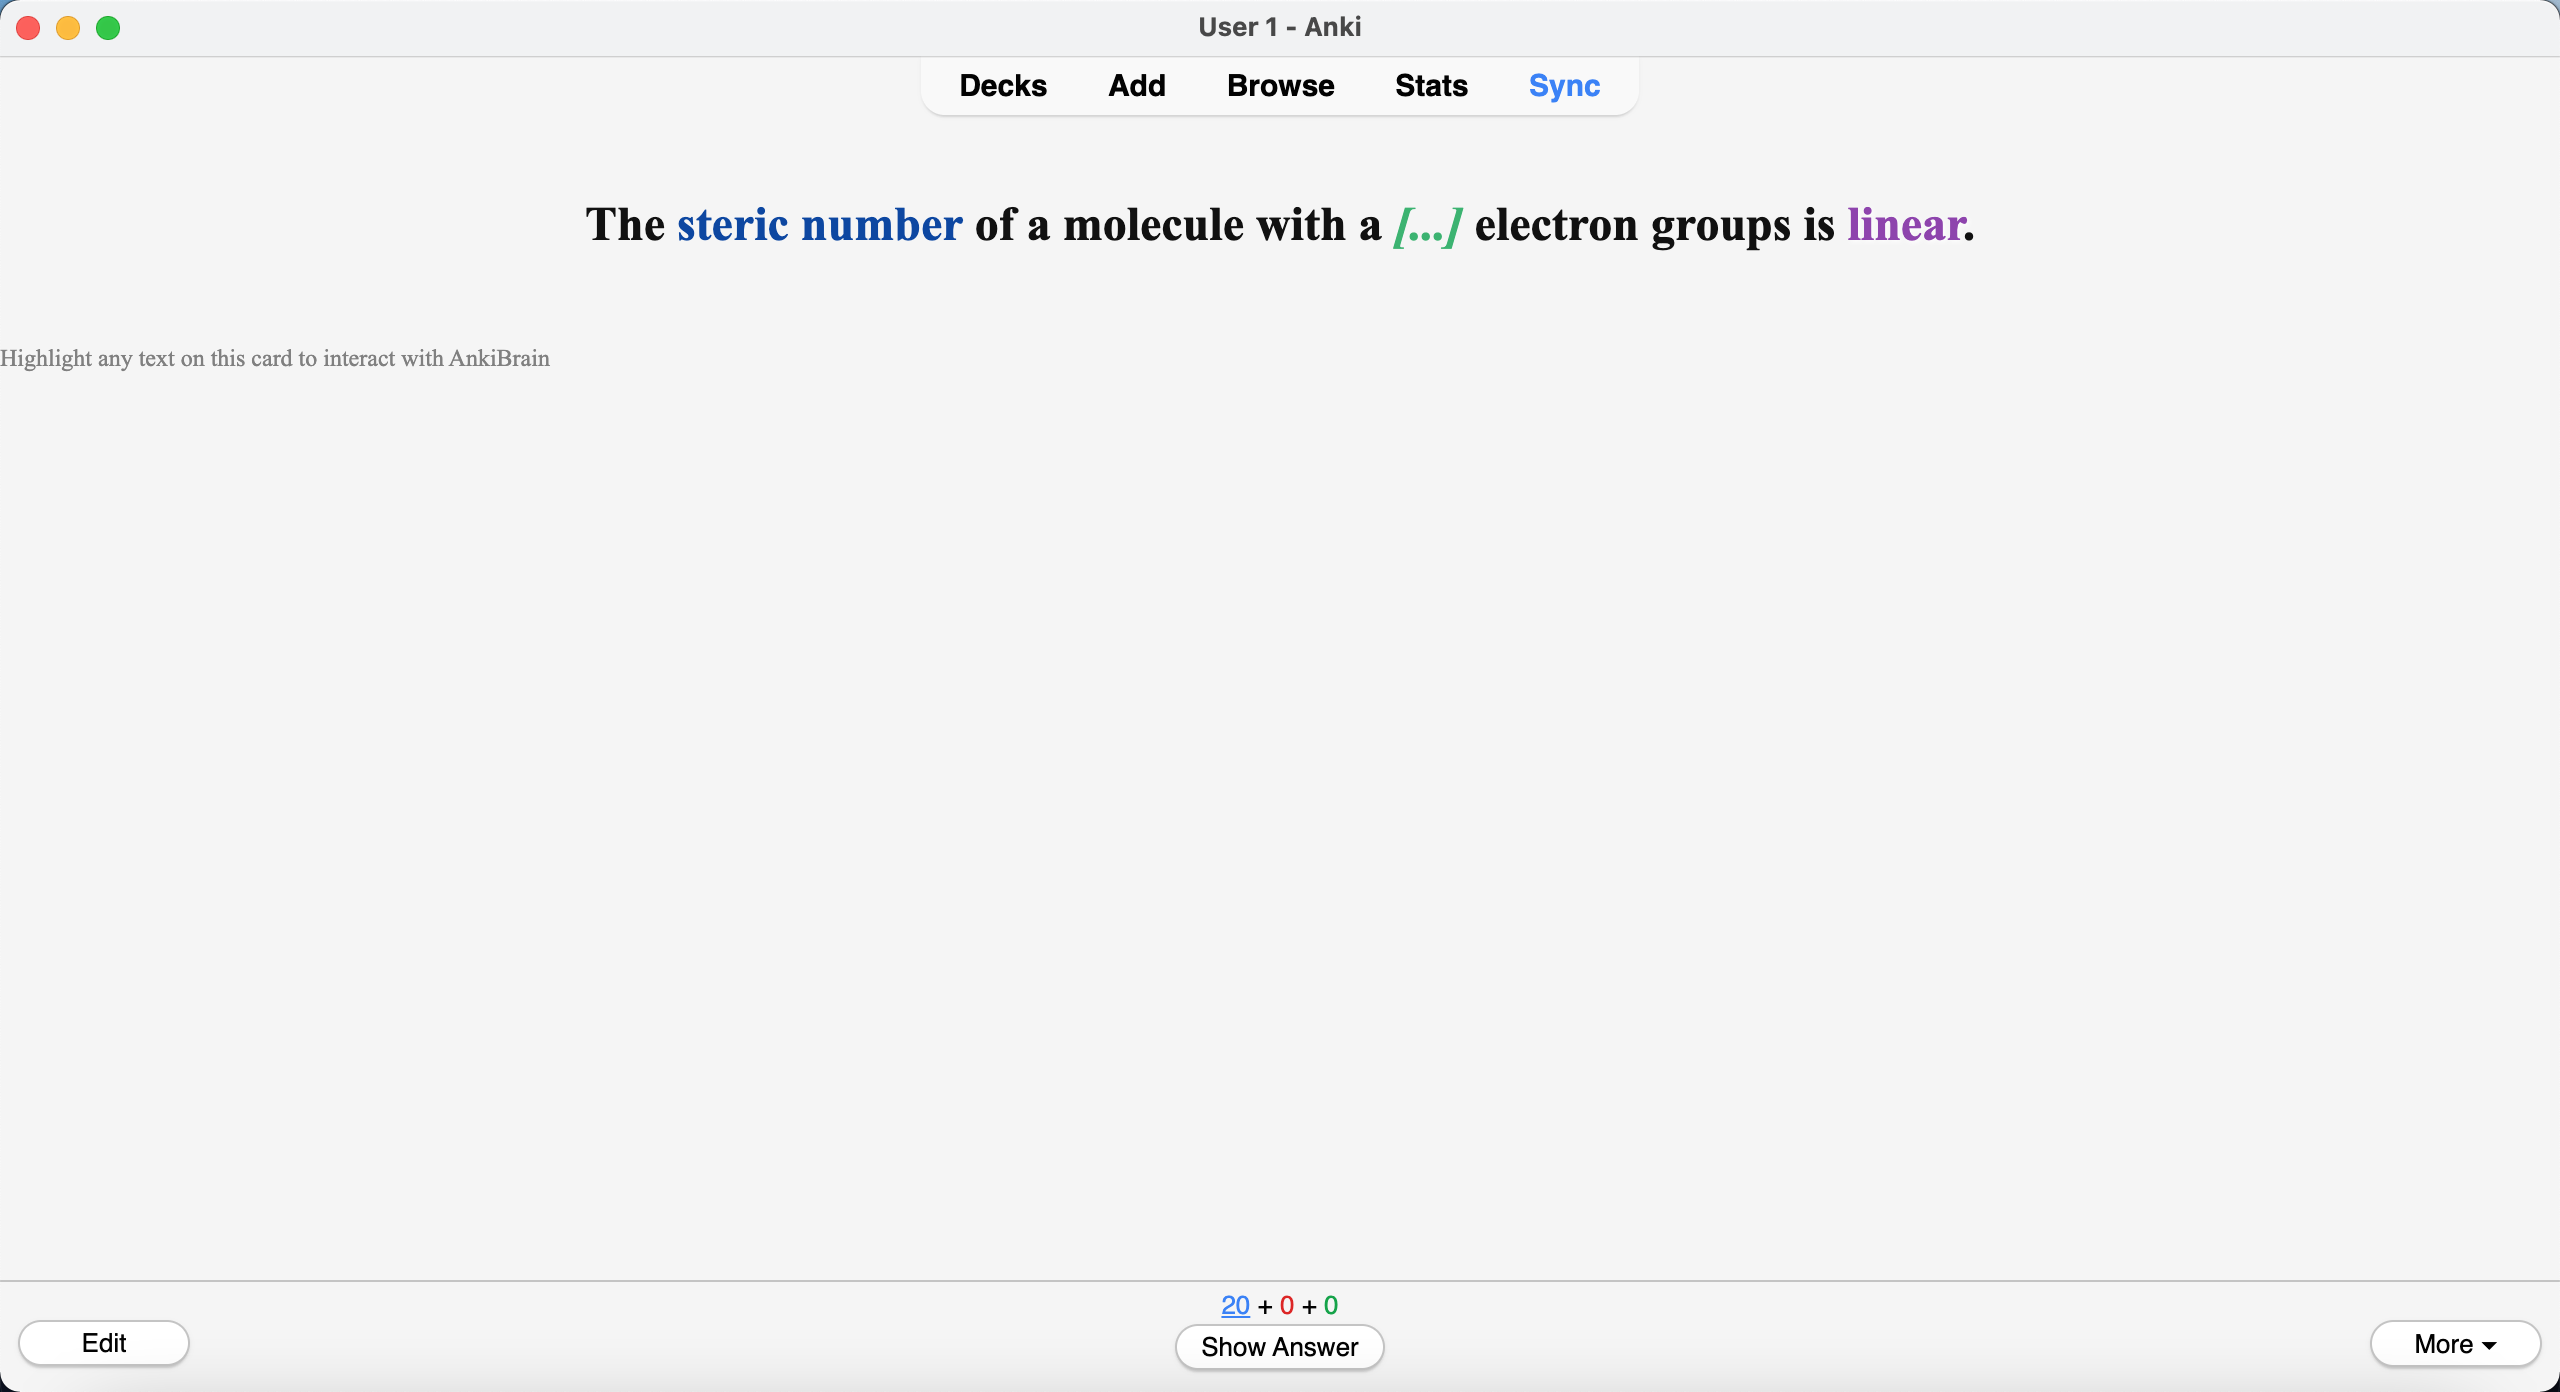The width and height of the screenshot is (2560, 1392).
Task: Click the AnkiBrain highlight hint text
Action: [x=275, y=359]
